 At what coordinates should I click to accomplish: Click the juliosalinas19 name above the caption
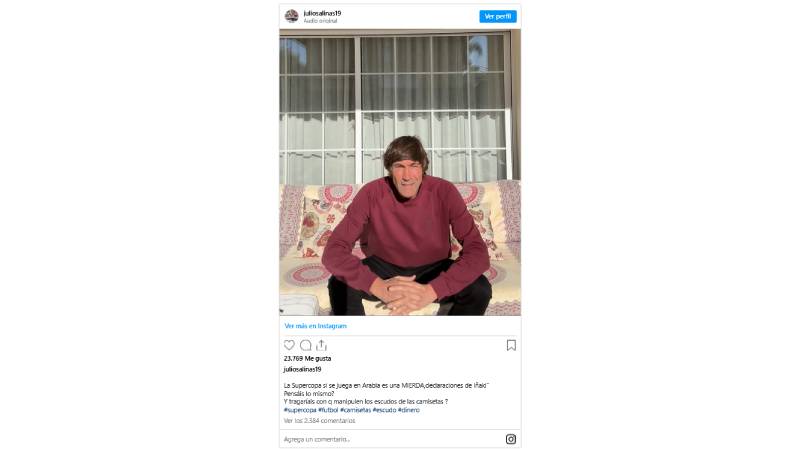303,369
